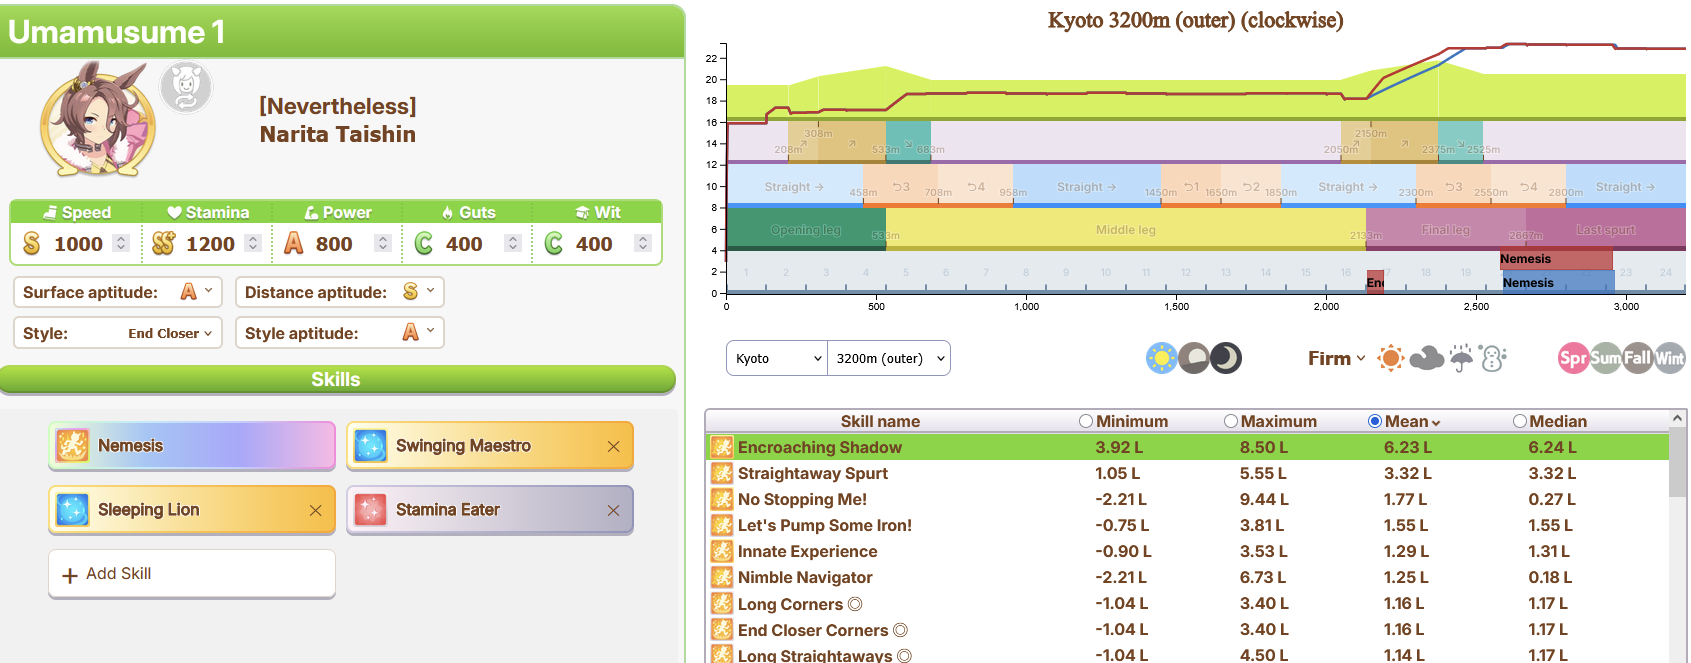Click Opening leg segment on chart

click(806, 229)
